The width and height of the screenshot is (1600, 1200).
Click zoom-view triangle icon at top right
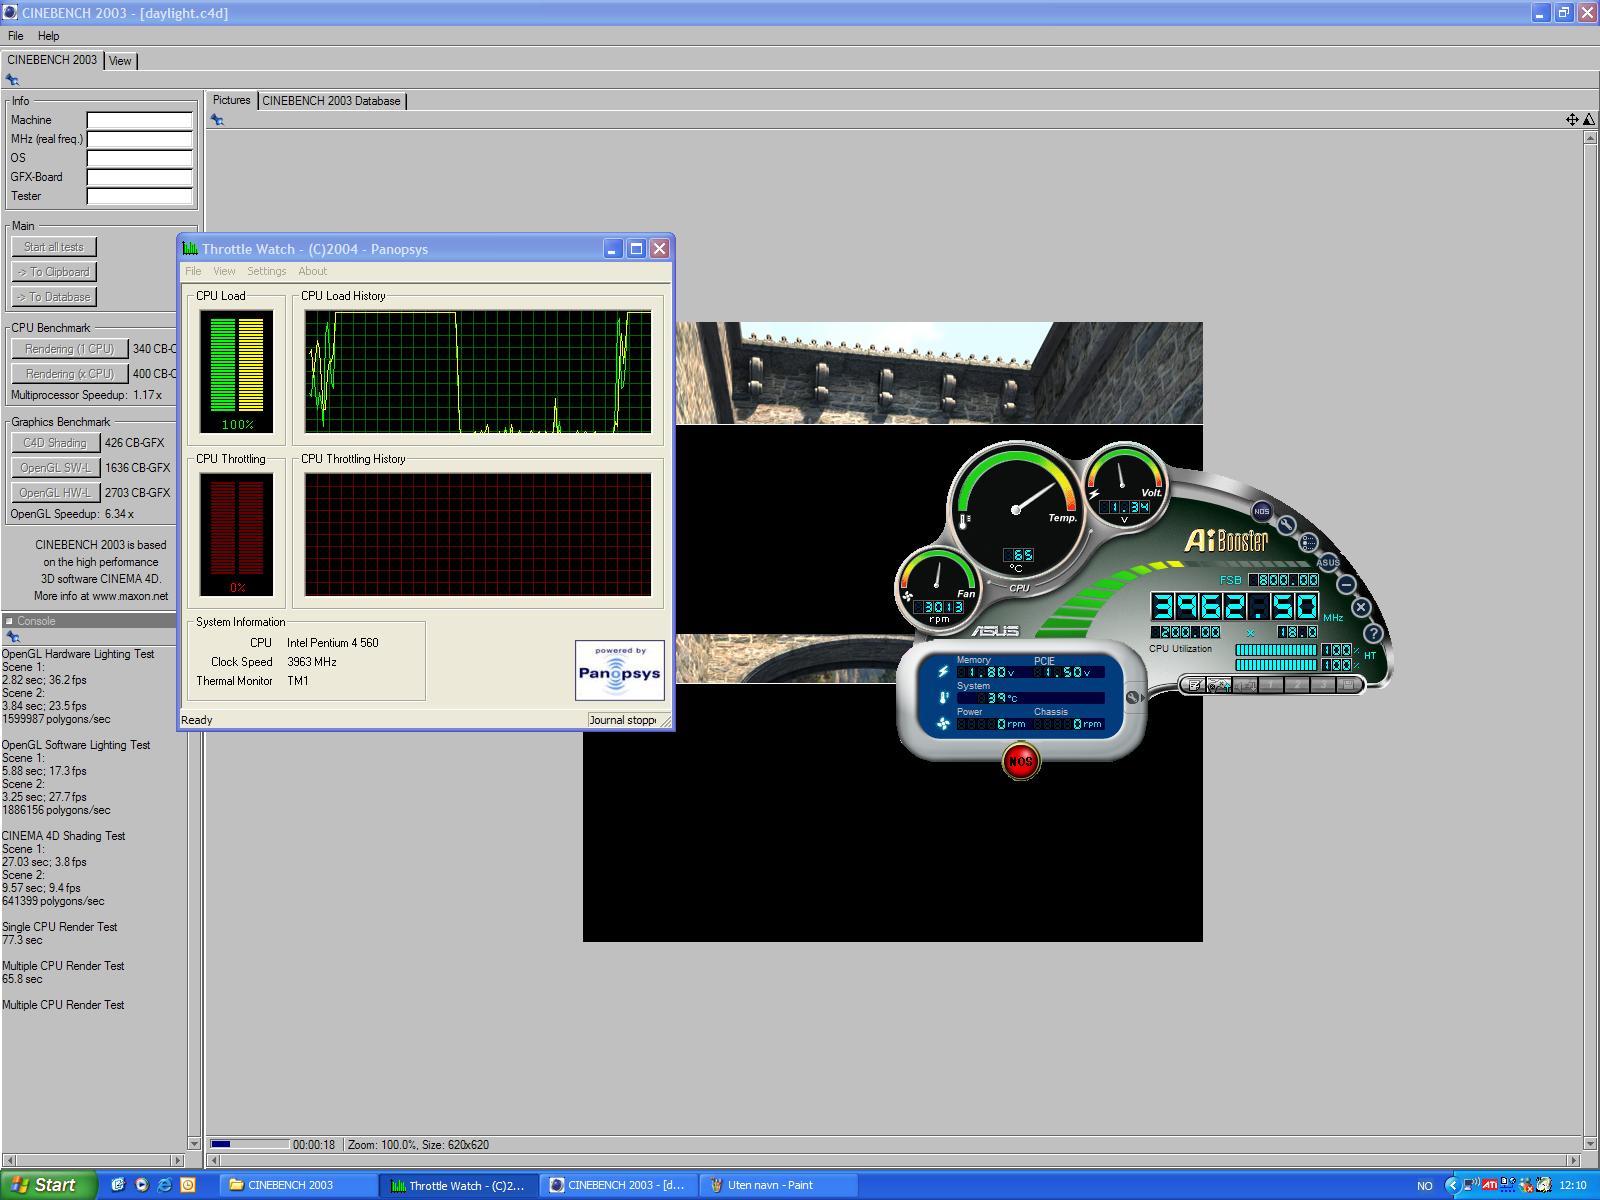pyautogui.click(x=1589, y=119)
